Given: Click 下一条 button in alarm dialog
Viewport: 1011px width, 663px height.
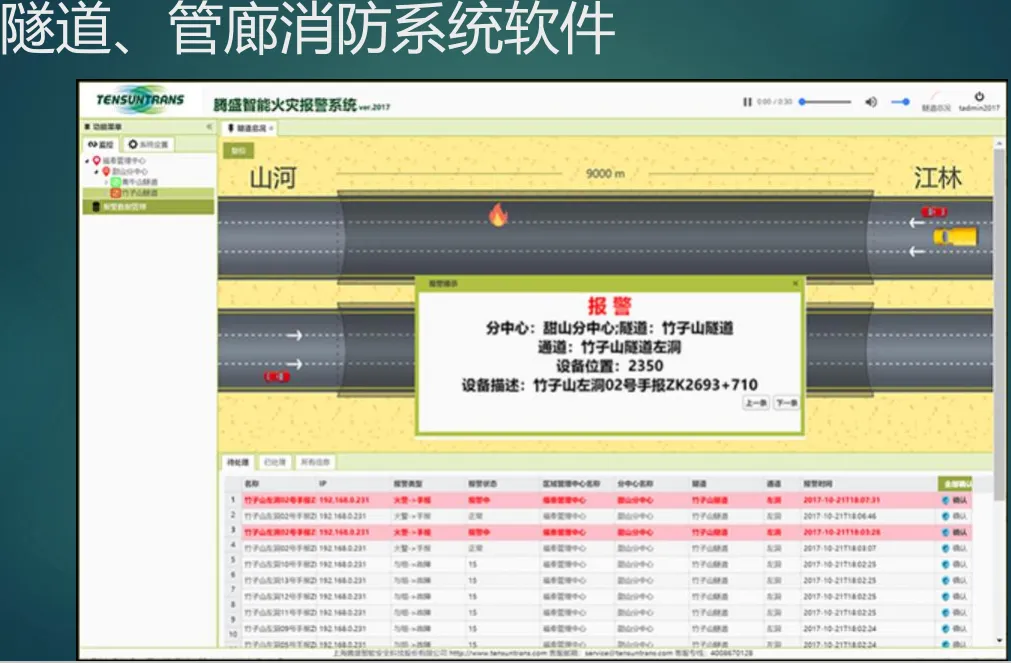Looking at the screenshot, I should (786, 403).
